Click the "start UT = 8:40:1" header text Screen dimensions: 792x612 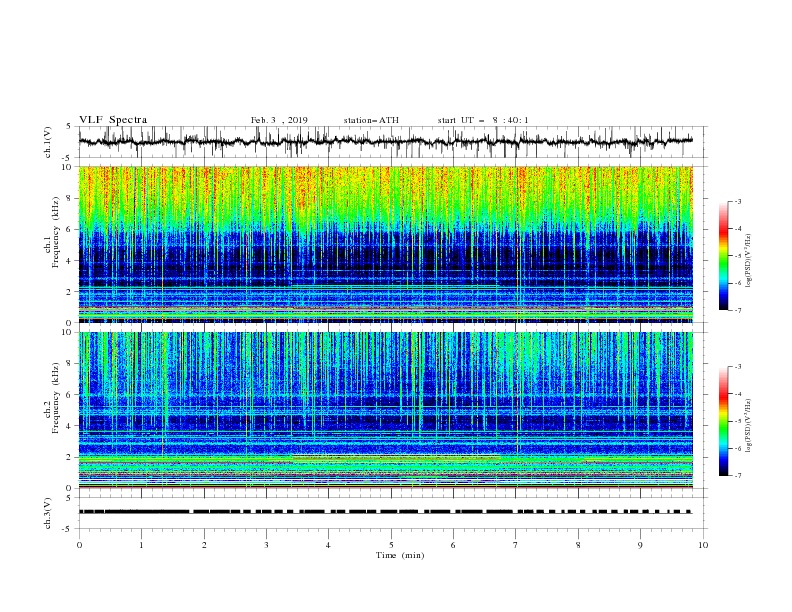482,120
